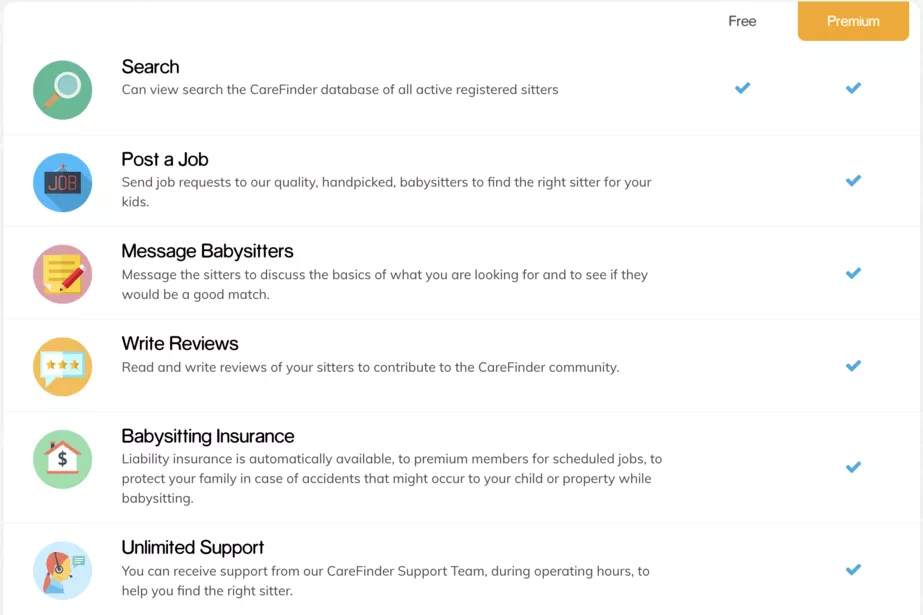This screenshot has height=615, width=923.
Task: Click the Write Reviews heading
Action: pyautogui.click(x=180, y=344)
